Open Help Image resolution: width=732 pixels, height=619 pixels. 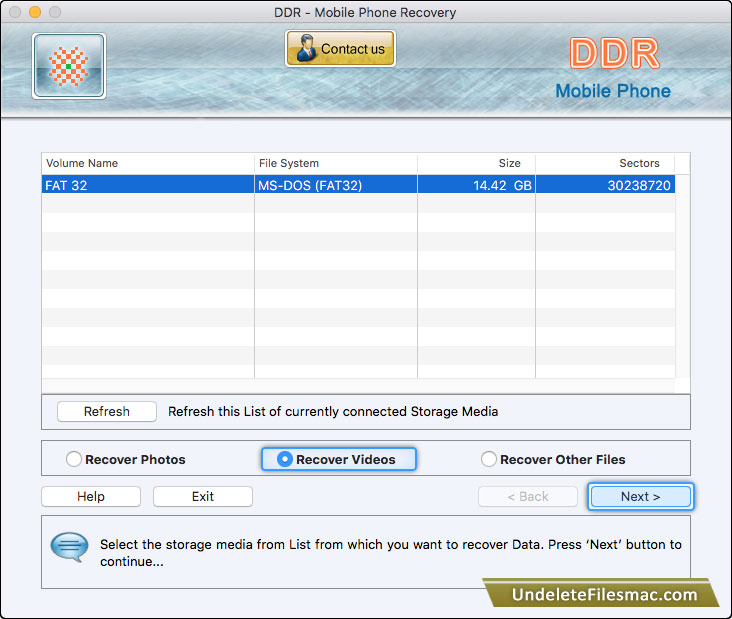click(91, 496)
